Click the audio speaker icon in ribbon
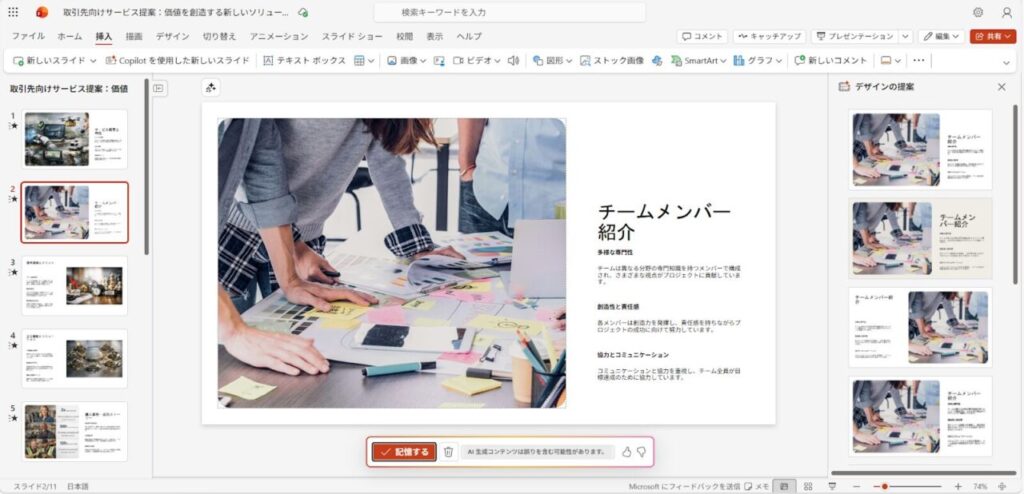This screenshot has height=494, width=1024. click(513, 60)
